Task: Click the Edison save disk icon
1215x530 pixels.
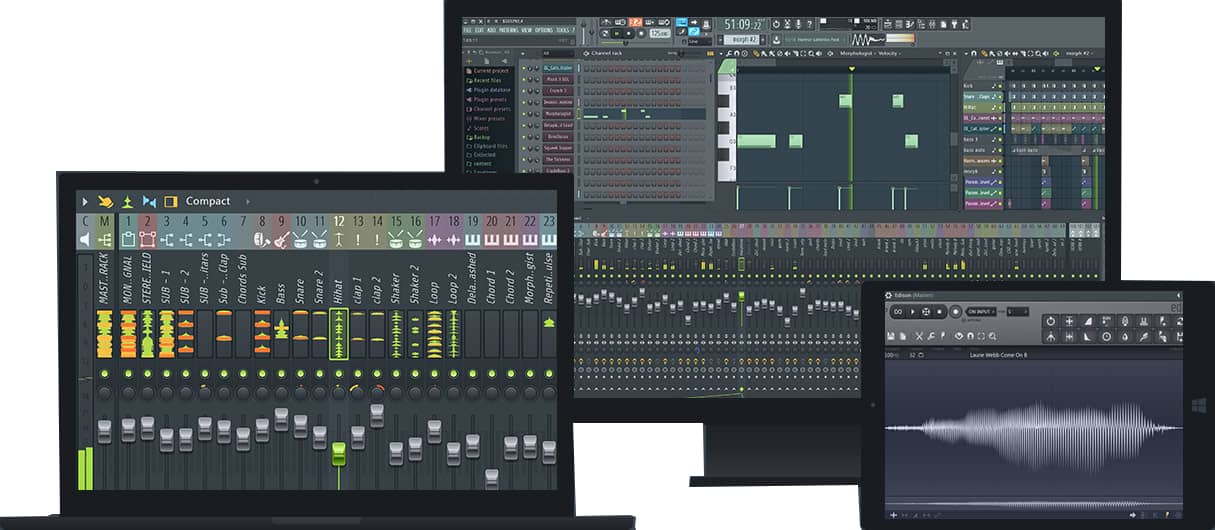Action: (891, 336)
